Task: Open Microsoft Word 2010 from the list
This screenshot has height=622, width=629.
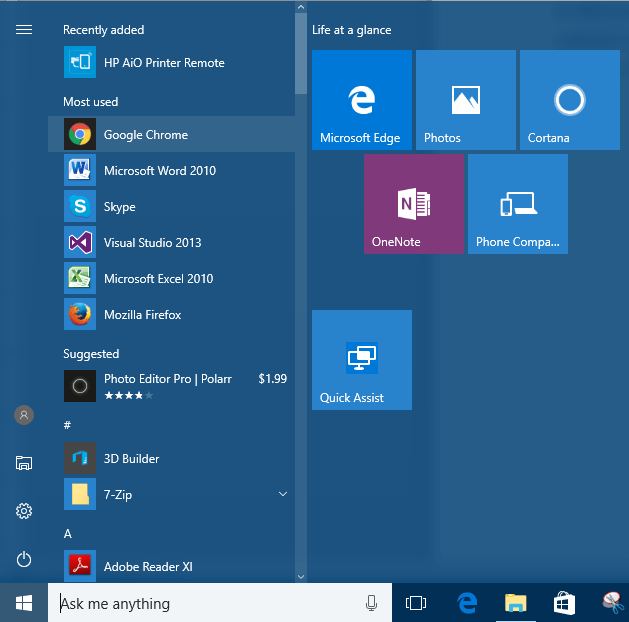Action: (160, 171)
